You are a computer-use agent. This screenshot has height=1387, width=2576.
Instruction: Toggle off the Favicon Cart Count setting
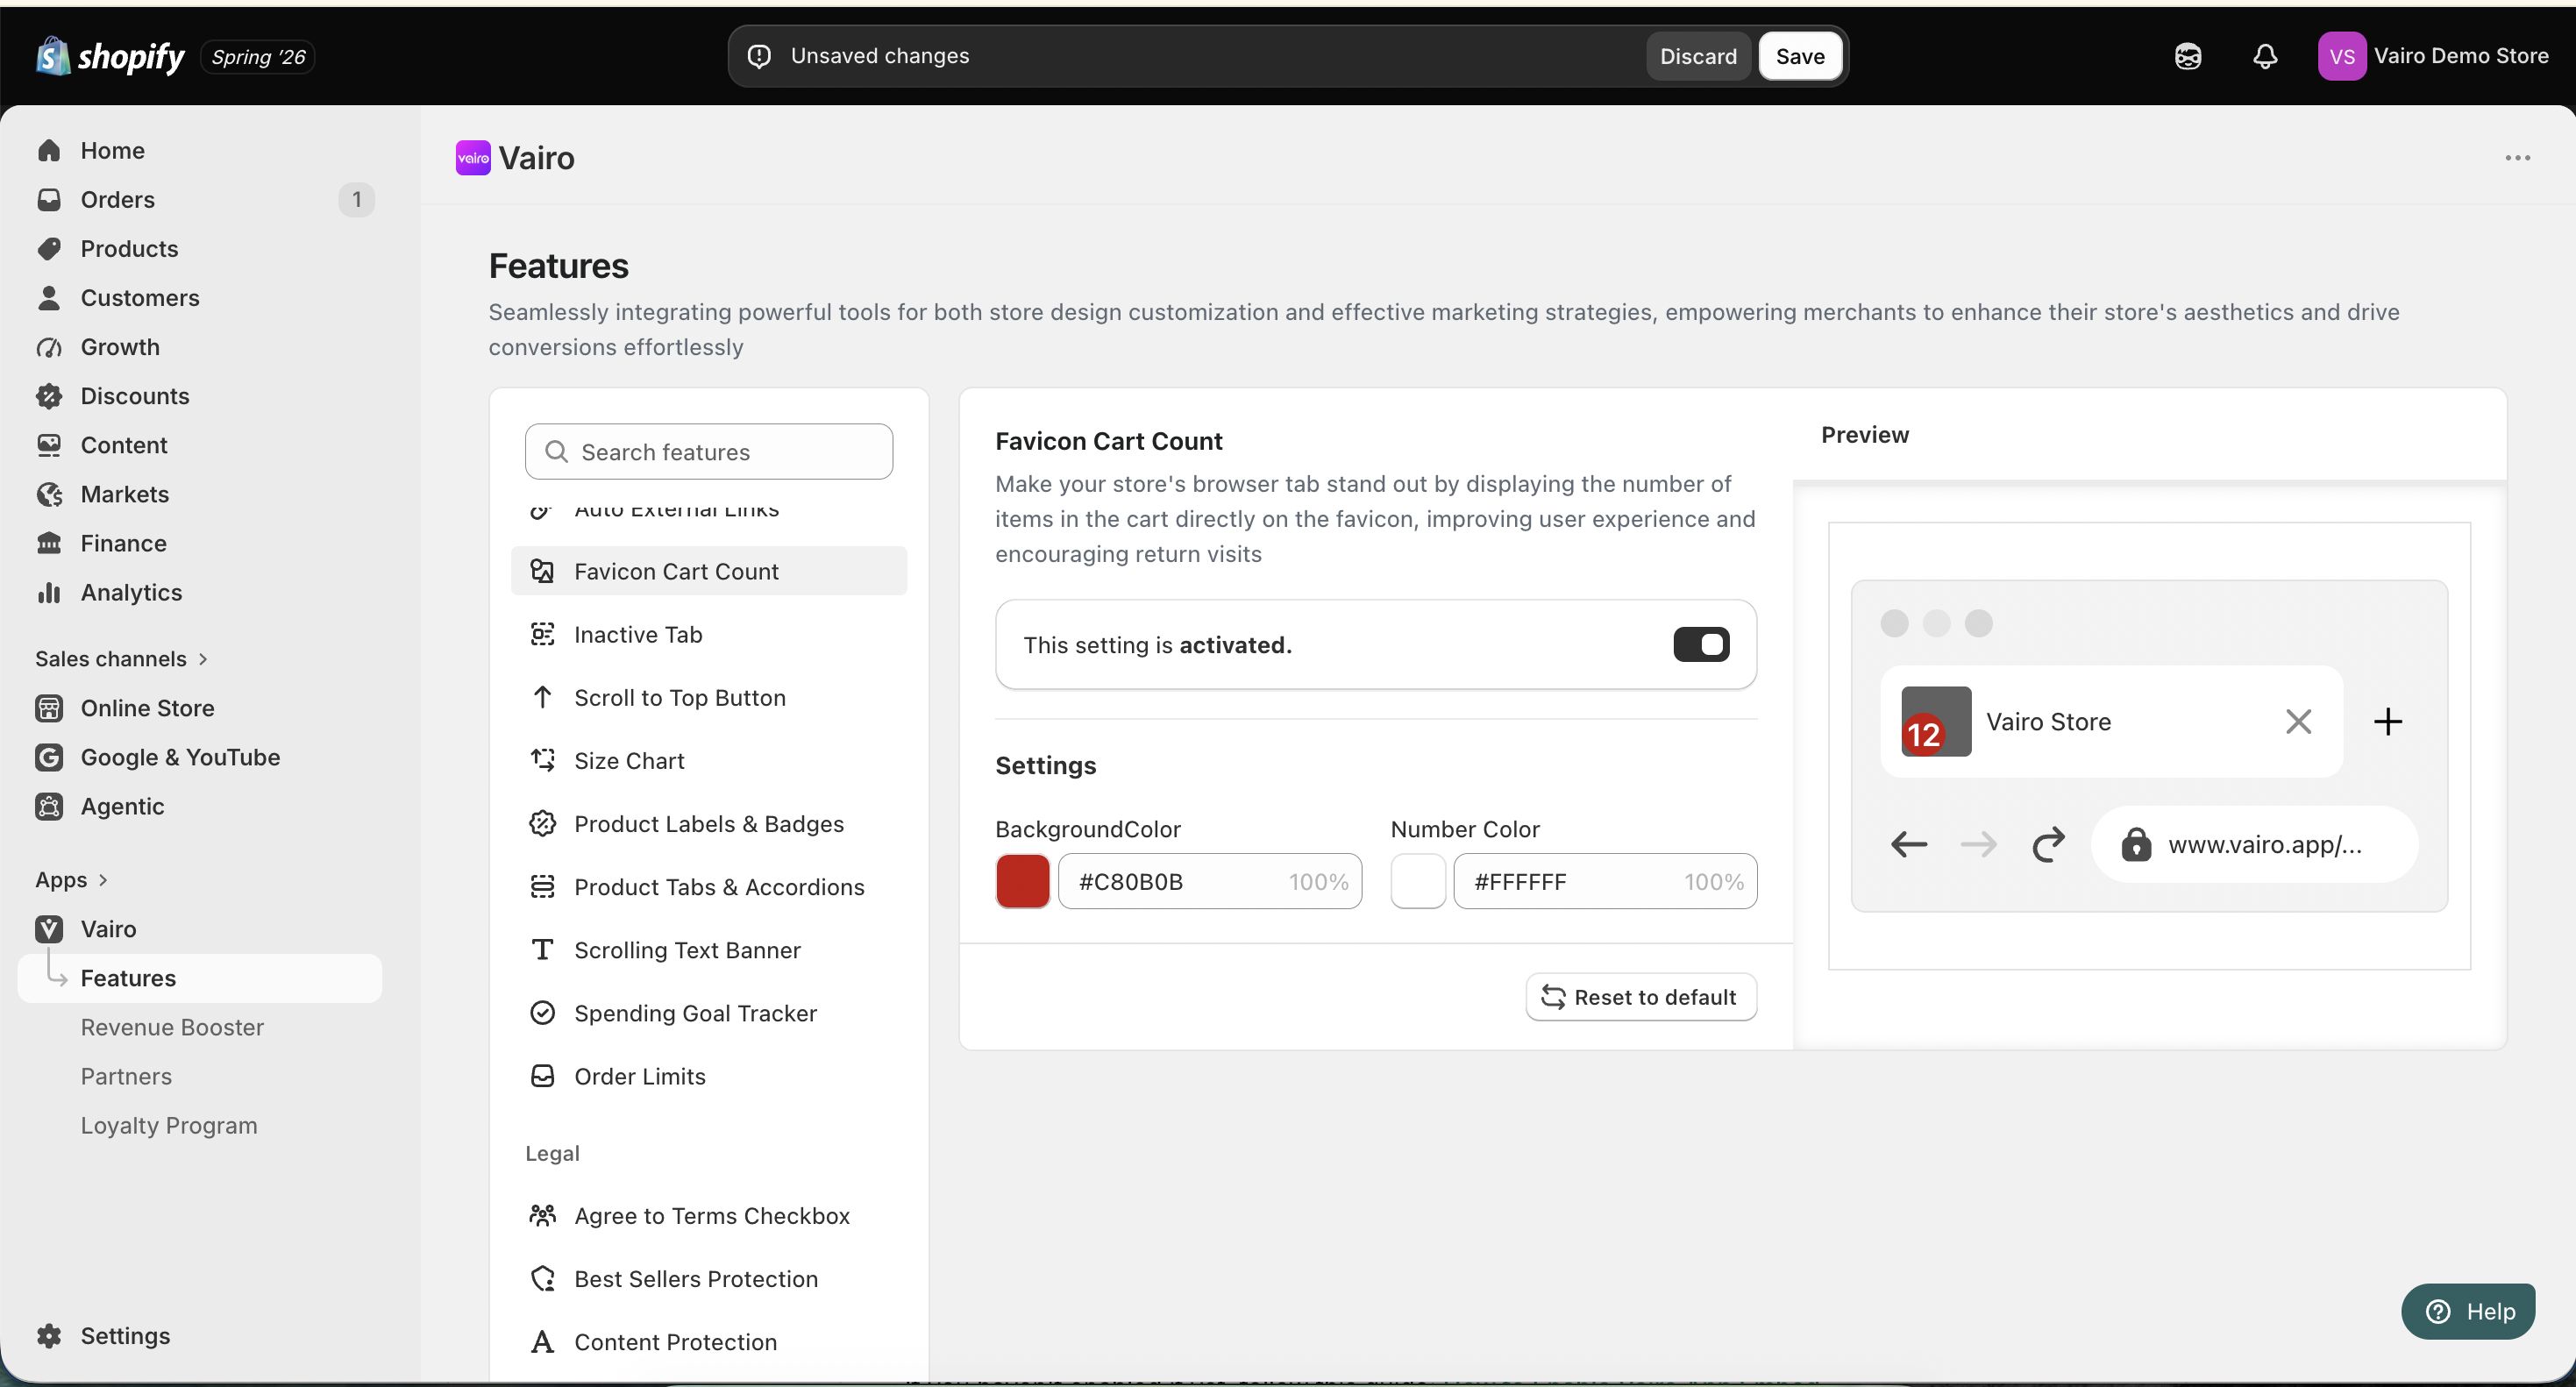click(1701, 644)
